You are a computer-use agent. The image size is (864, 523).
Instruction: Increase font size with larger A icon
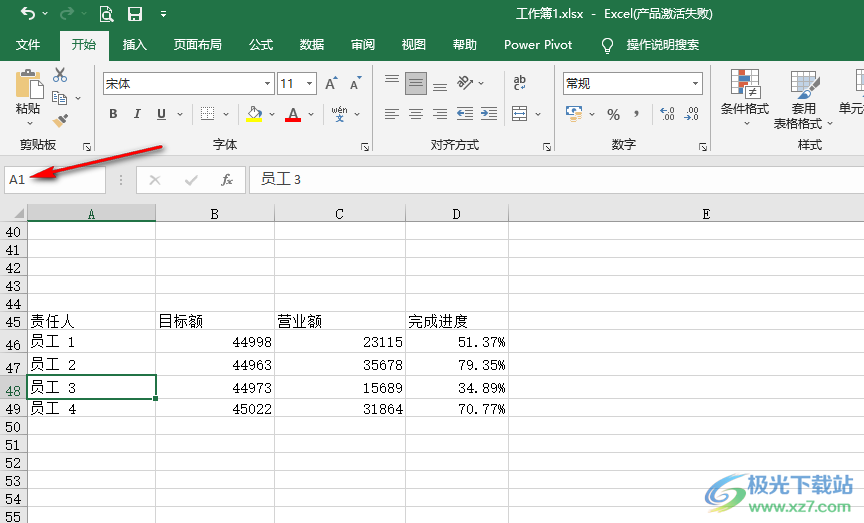click(x=331, y=84)
